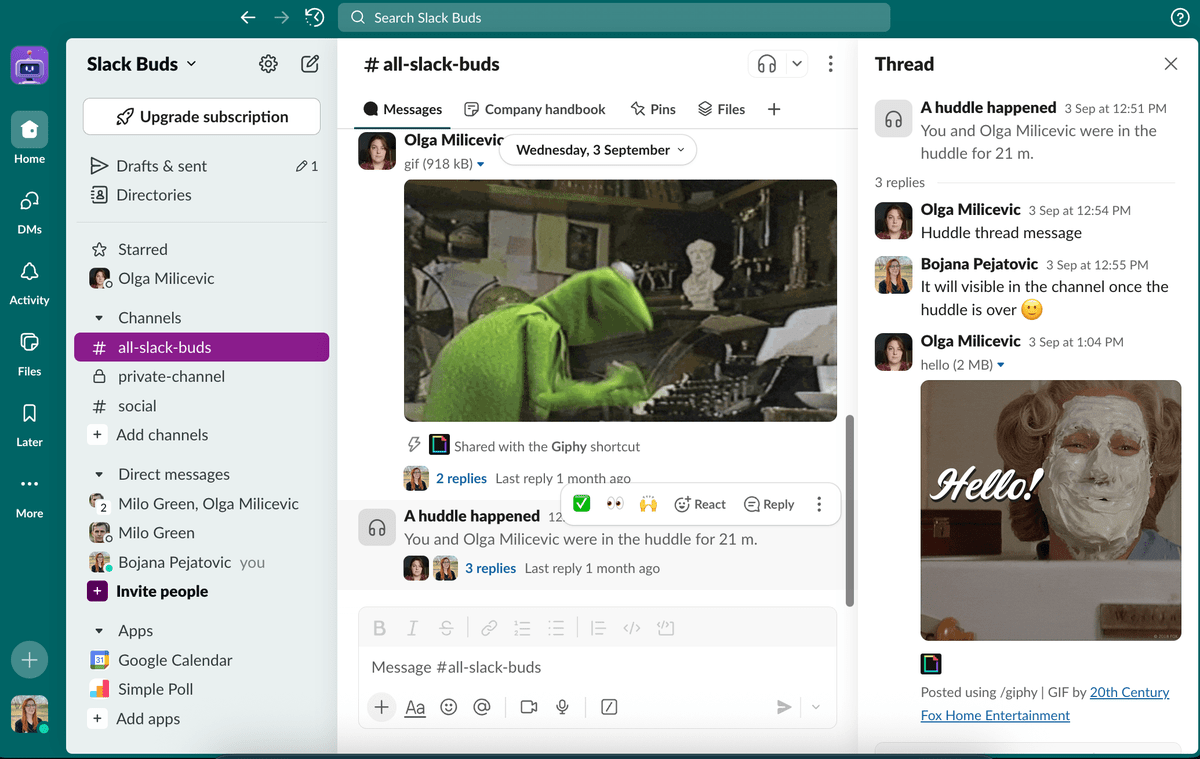Viewport: 1200px width, 759px height.
Task: Open the new message compose icon
Action: point(310,64)
